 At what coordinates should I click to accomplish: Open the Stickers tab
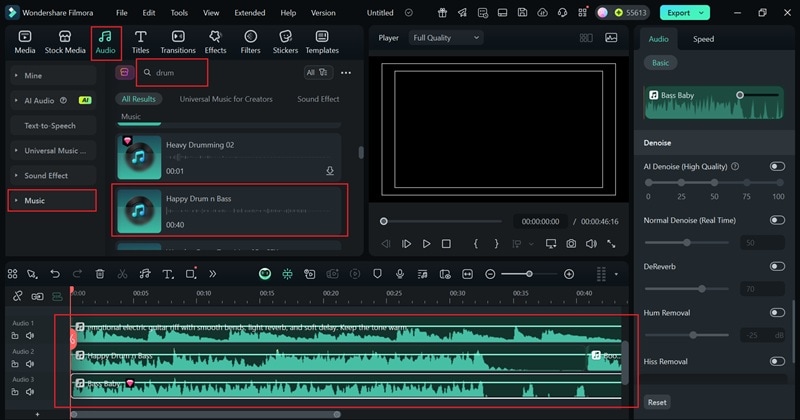(x=285, y=42)
